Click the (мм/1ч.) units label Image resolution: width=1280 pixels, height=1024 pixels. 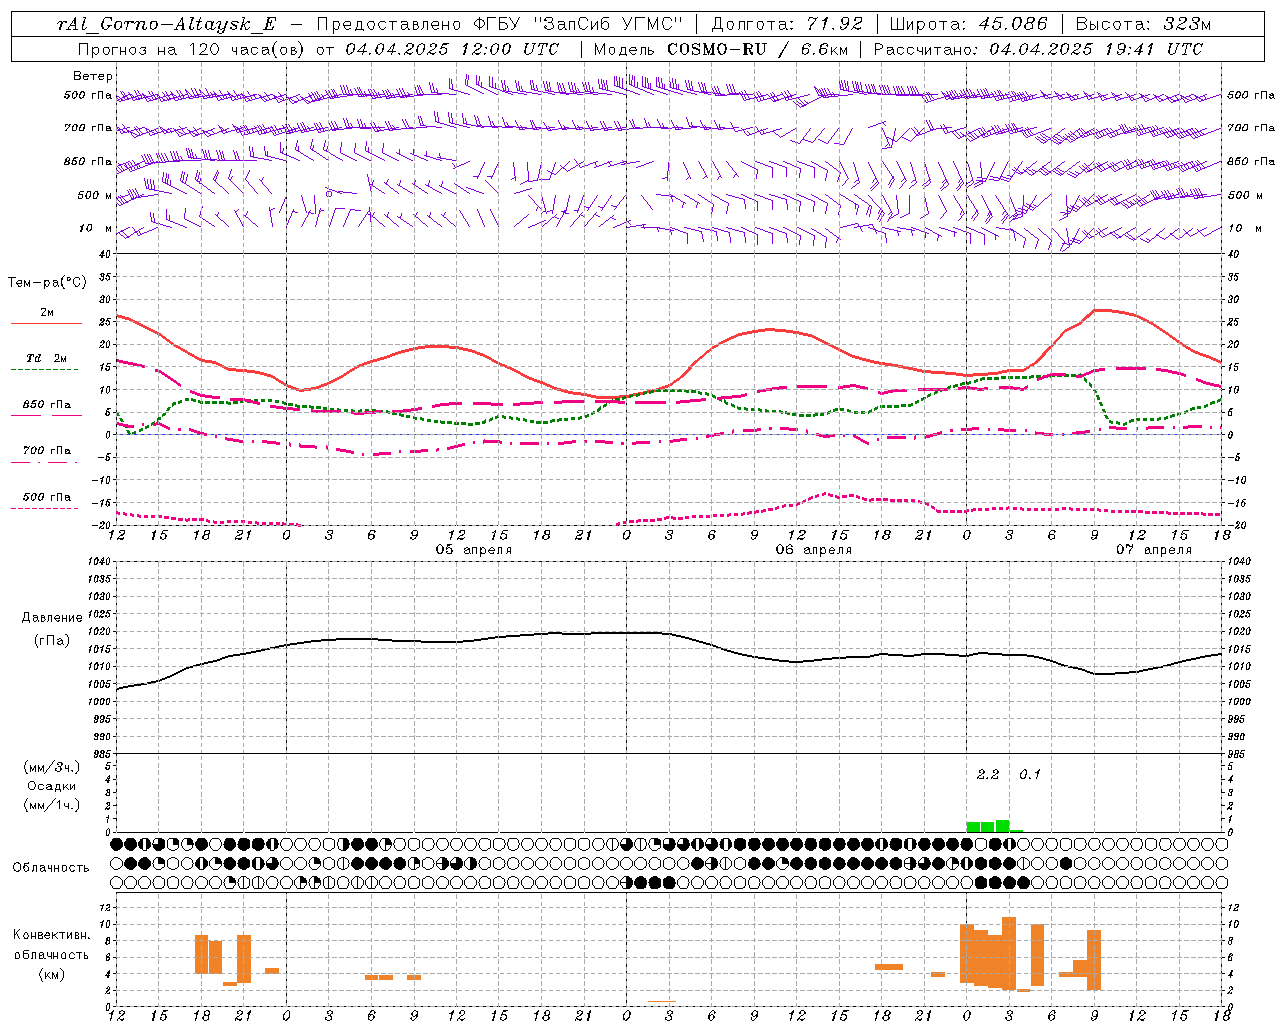(52, 805)
